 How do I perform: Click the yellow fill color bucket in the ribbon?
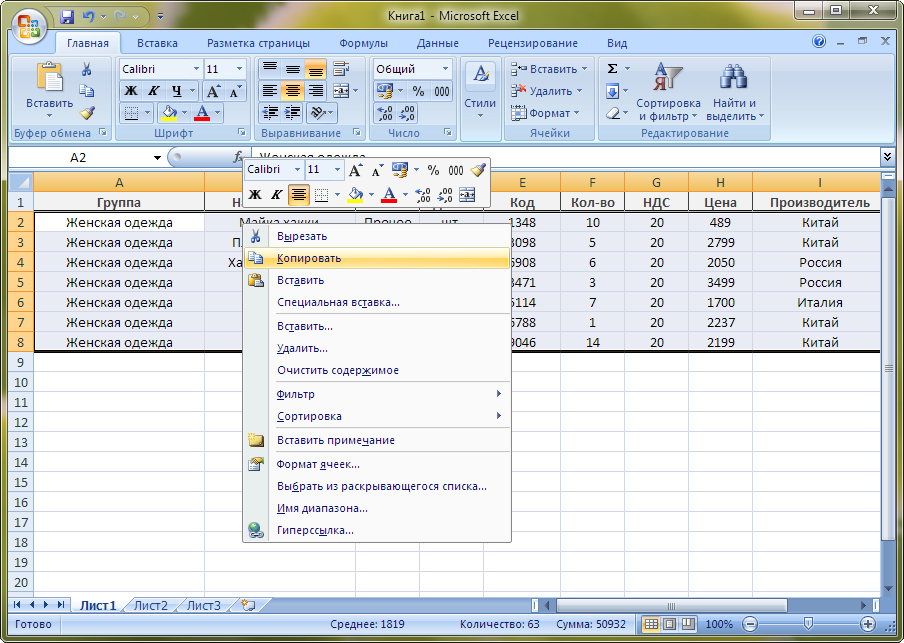169,113
